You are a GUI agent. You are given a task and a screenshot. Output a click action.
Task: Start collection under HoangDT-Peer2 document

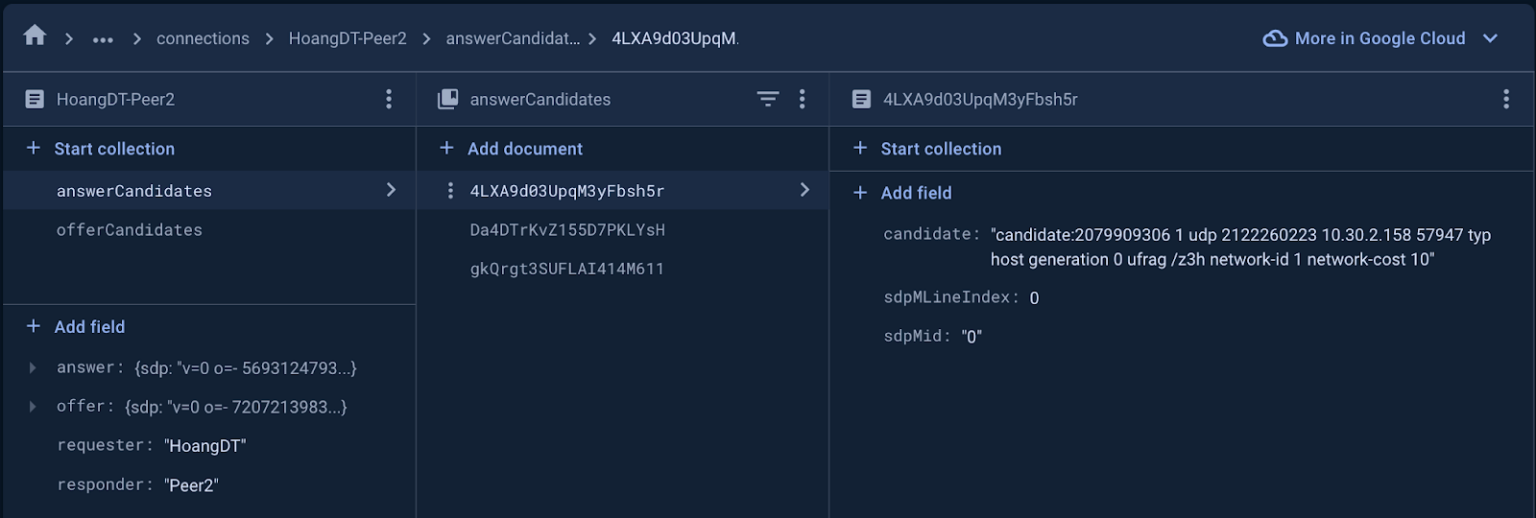coord(100,148)
